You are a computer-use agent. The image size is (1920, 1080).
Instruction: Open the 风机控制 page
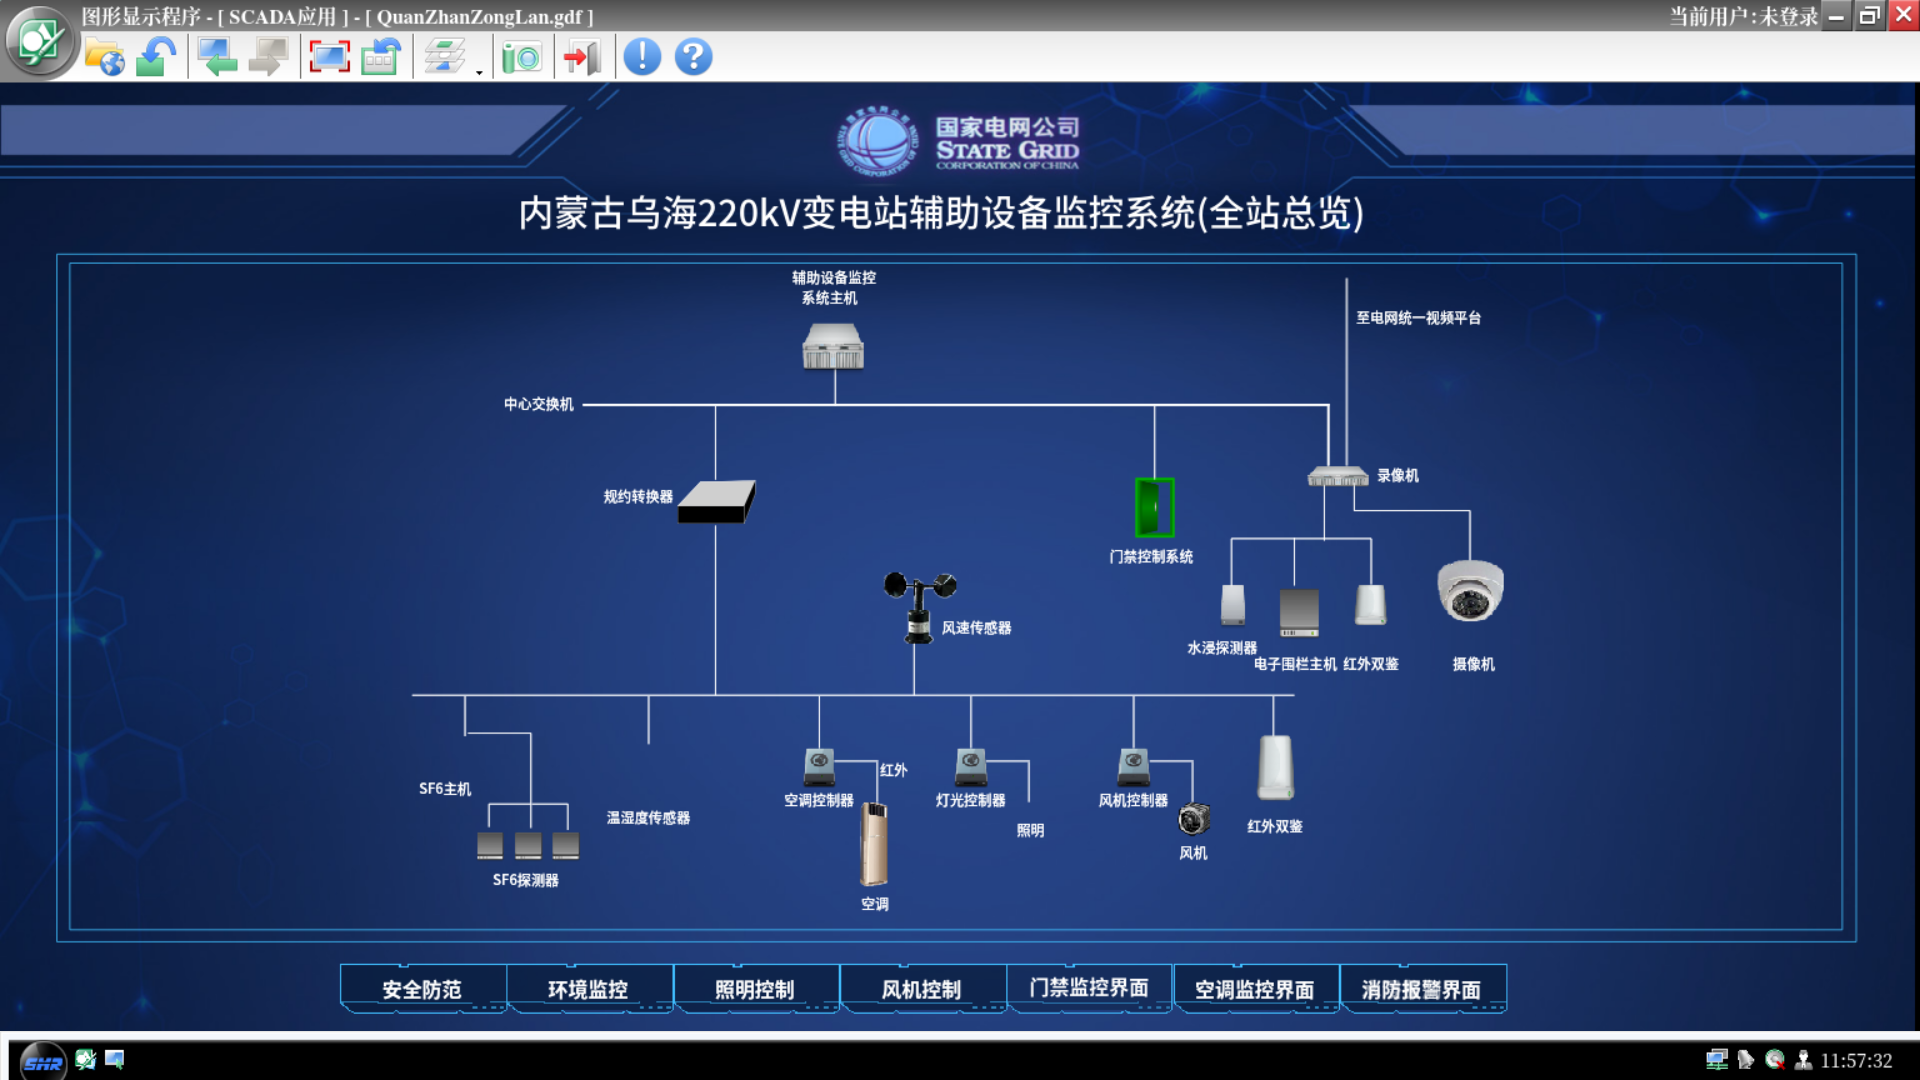(x=921, y=989)
